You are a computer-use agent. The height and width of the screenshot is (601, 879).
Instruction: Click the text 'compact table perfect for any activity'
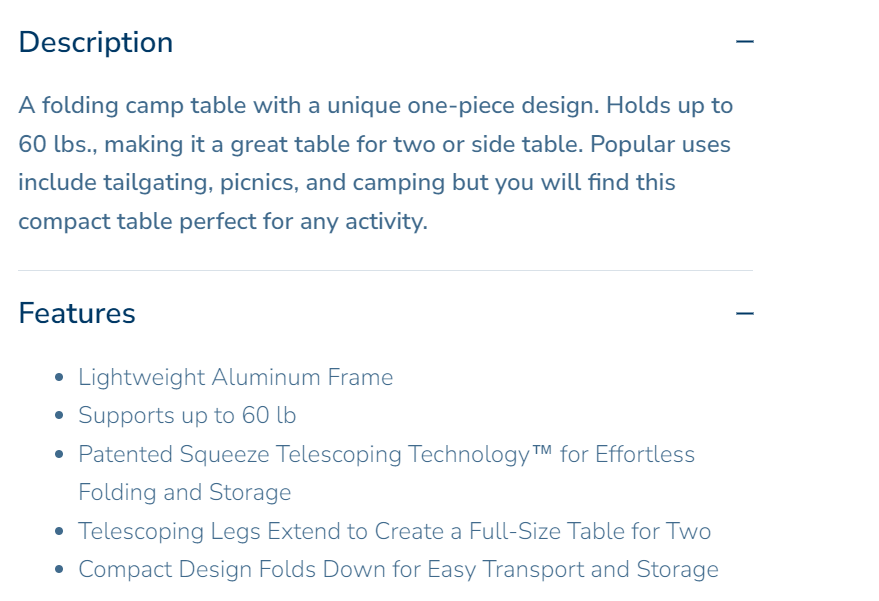point(222,221)
